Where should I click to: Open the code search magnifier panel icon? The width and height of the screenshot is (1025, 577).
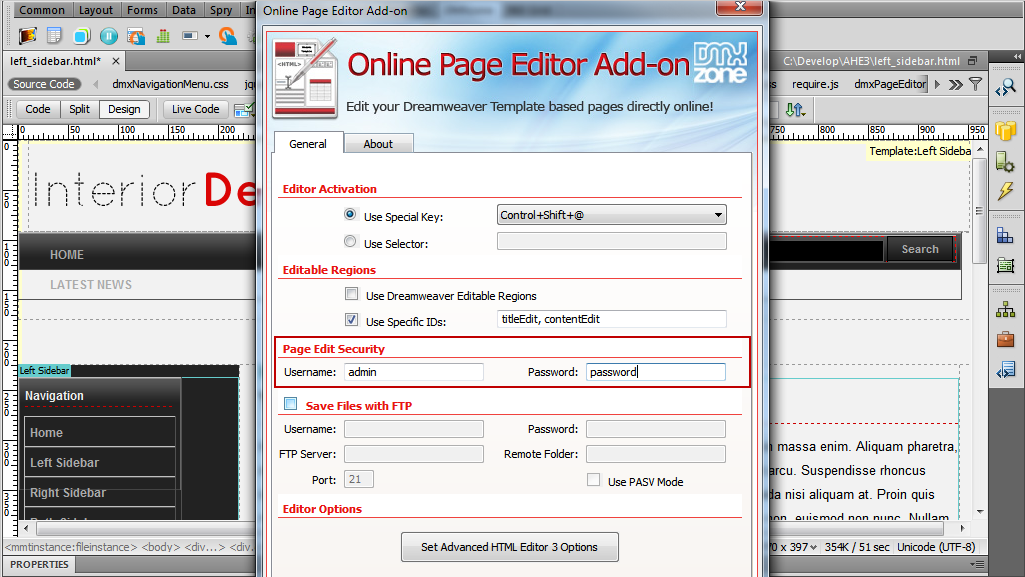coord(1005,87)
